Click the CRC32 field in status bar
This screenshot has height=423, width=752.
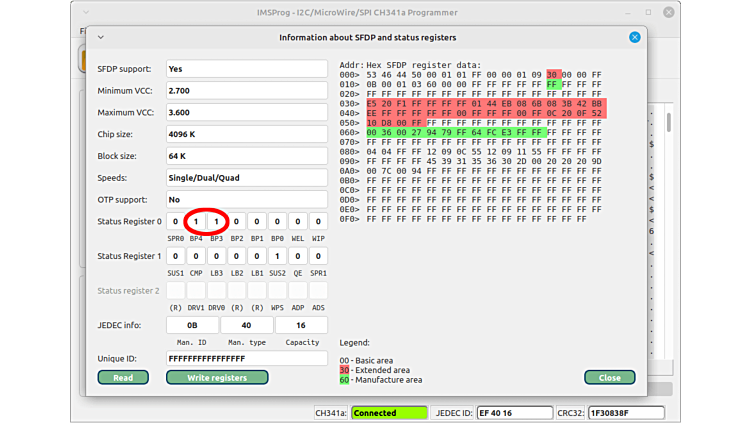click(626, 412)
